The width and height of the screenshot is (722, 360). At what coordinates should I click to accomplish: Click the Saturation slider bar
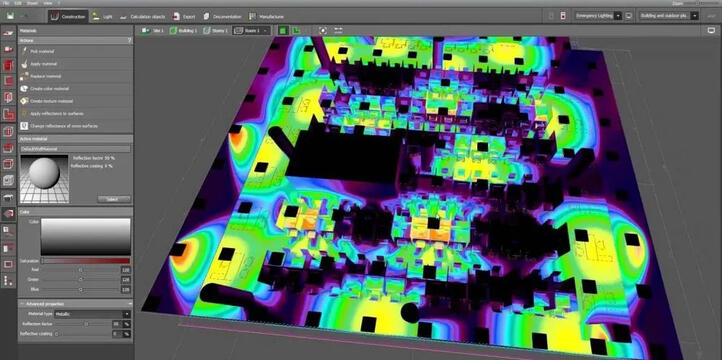(x=86, y=261)
